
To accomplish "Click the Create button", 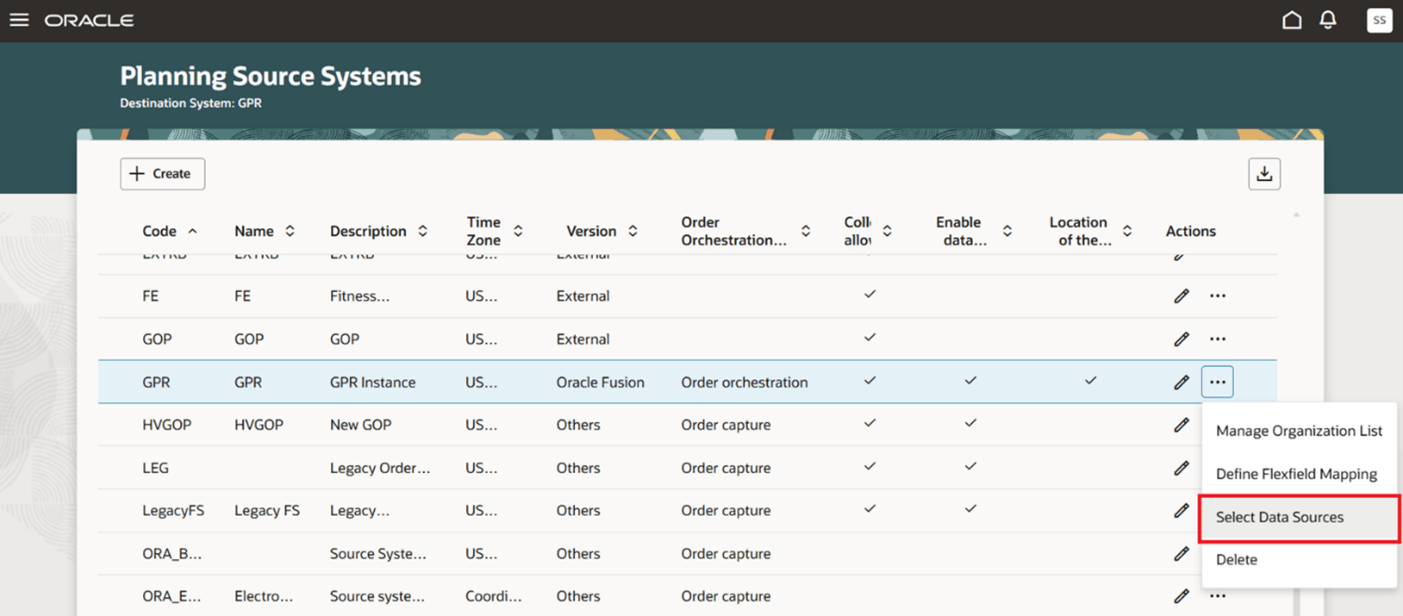I will 162,173.
